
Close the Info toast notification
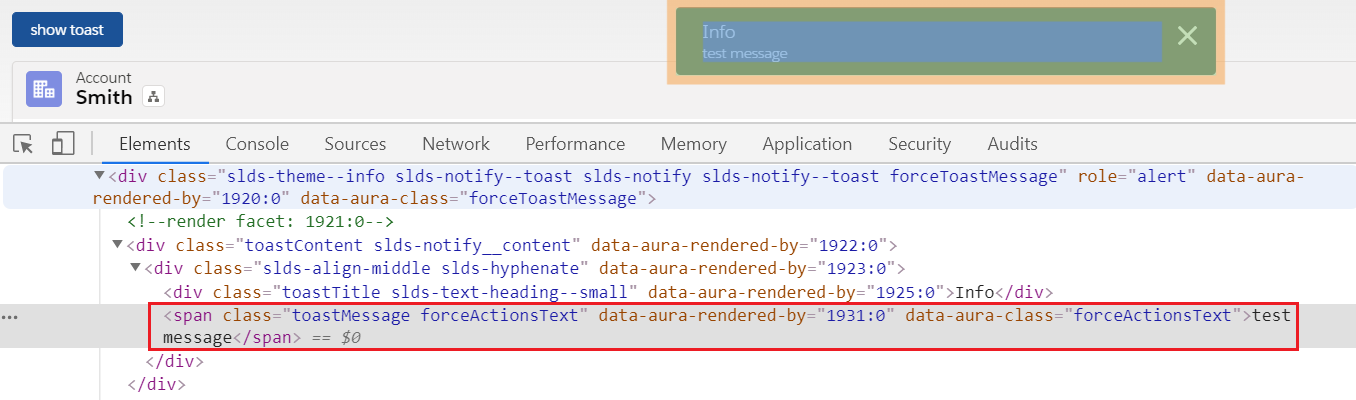tap(1187, 36)
